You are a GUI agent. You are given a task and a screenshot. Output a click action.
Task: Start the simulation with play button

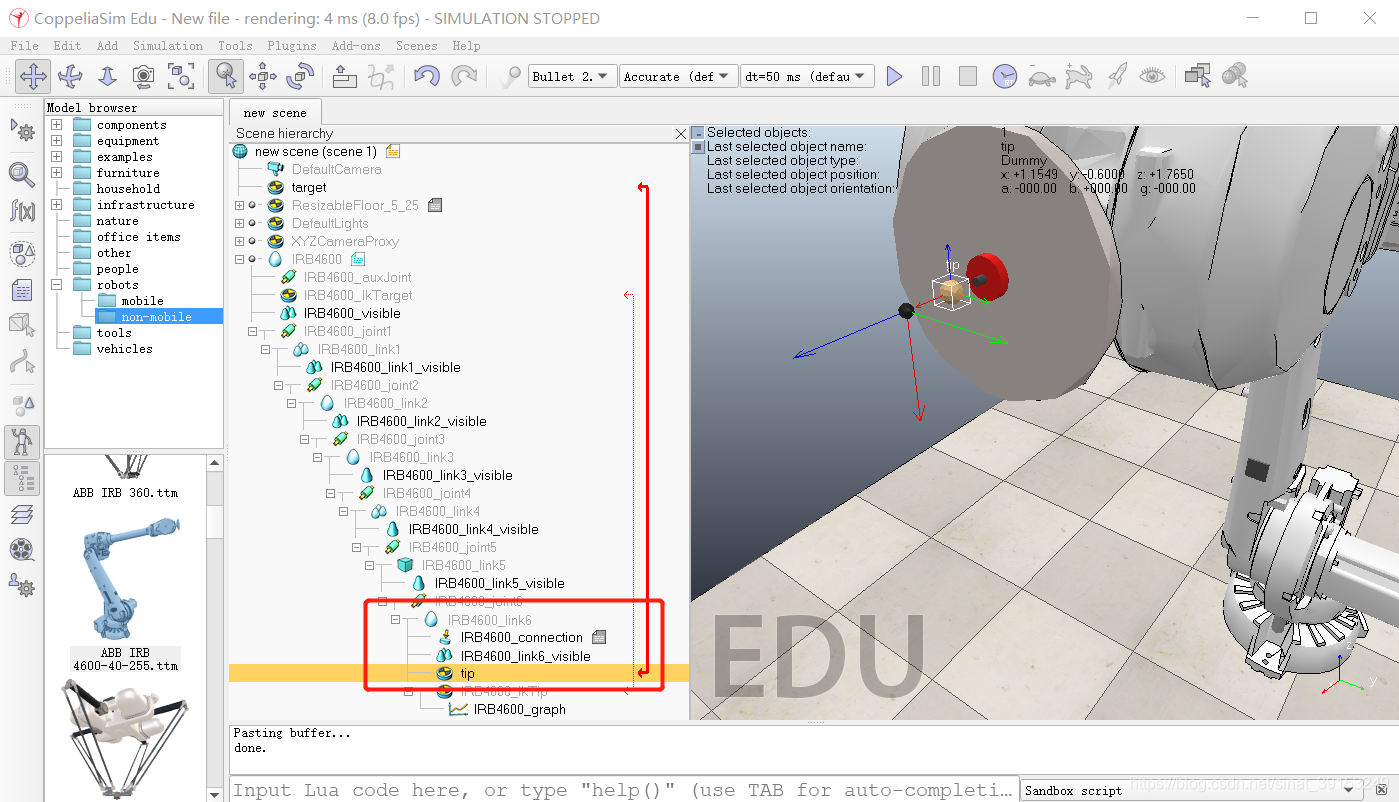click(894, 76)
